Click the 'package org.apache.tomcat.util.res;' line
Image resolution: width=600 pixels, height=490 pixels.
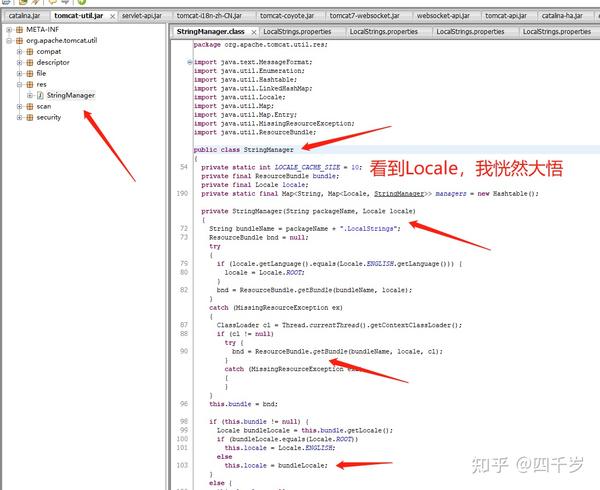pyautogui.click(x=261, y=45)
